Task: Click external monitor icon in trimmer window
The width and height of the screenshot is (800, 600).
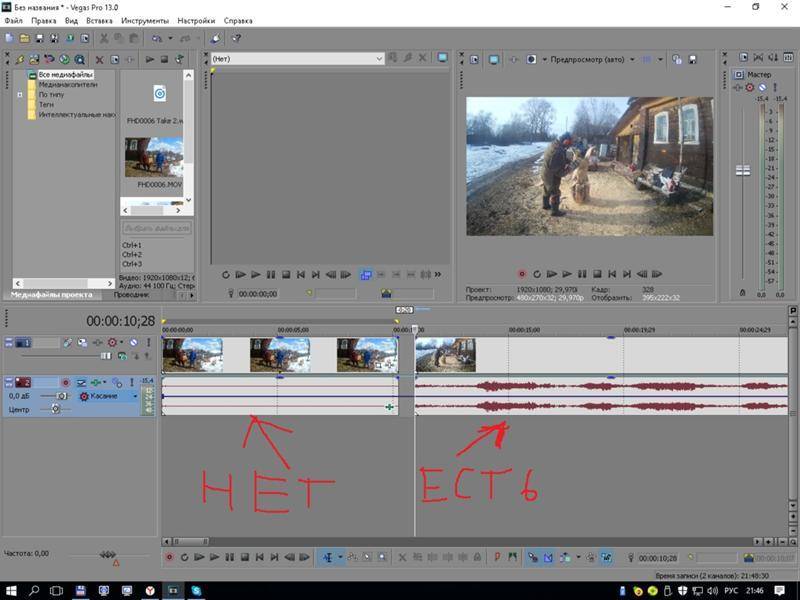Action: coord(442,58)
